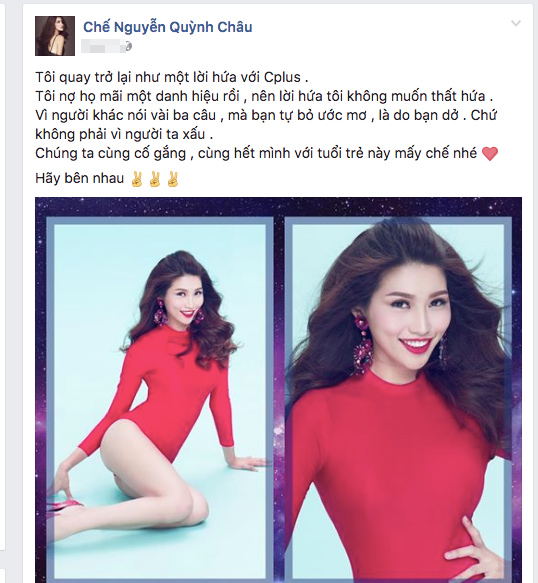This screenshot has width=538, height=583.
Task: Open the post options chevron menu
Action: 516,23
